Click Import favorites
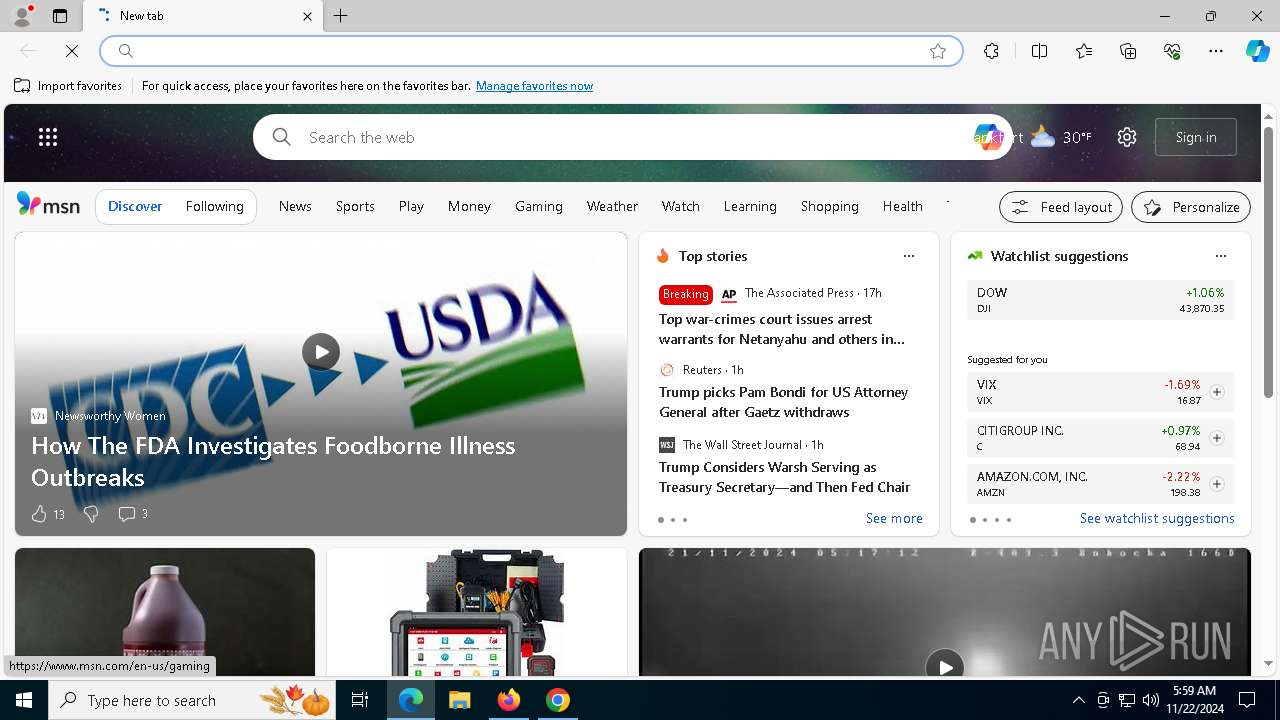Viewport: 1280px width, 720px height. (68, 86)
